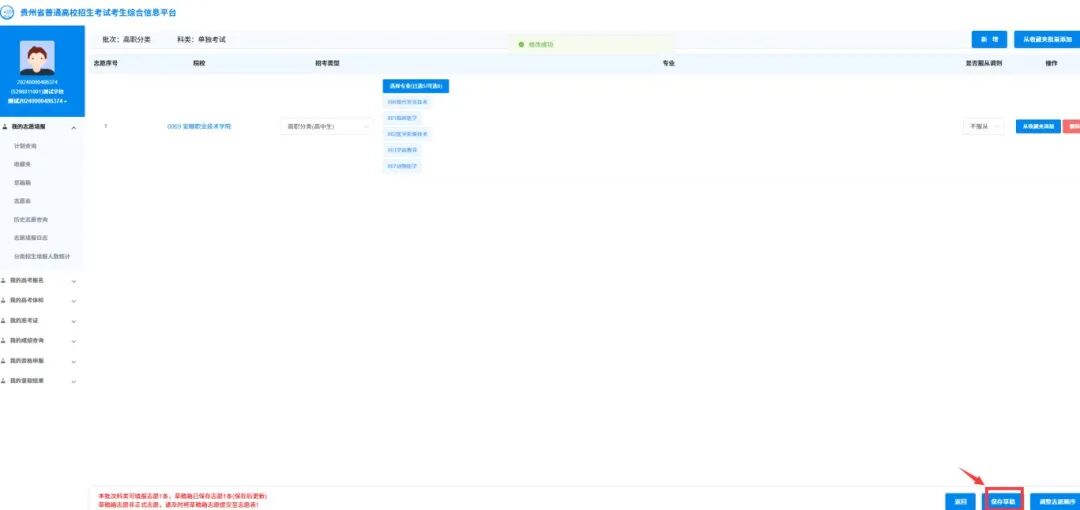Image resolution: width=1080 pixels, height=510 pixels.
Task: Open 收藏夹 in the sidebar
Action: tap(22, 164)
